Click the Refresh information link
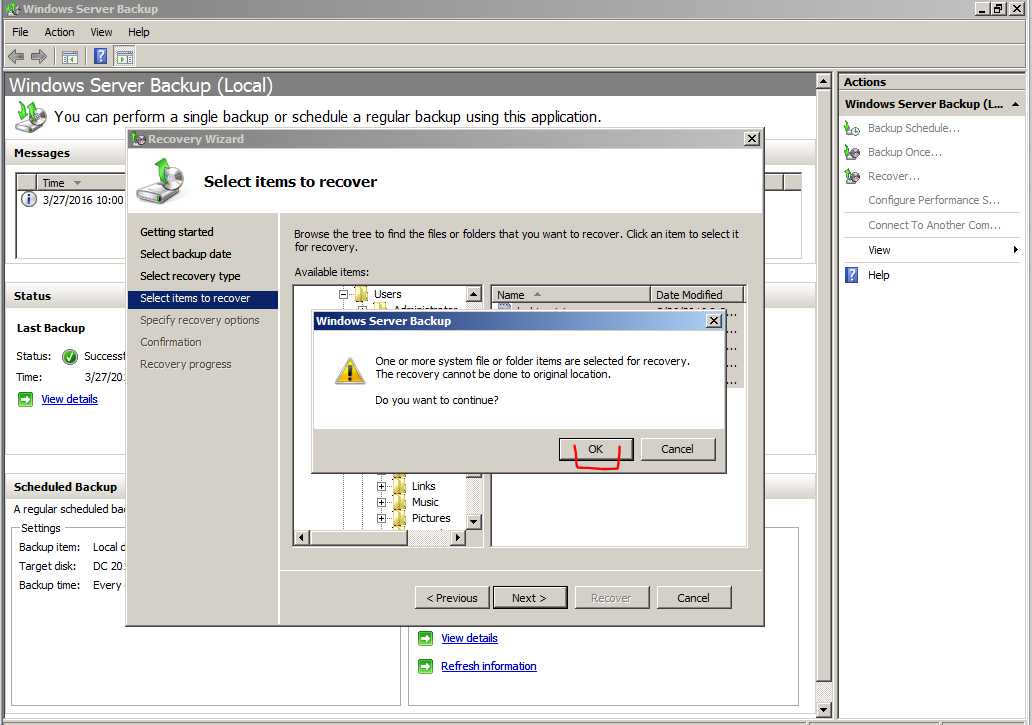Screen dimensions: 1032x725 pyautogui.click(x=489, y=666)
